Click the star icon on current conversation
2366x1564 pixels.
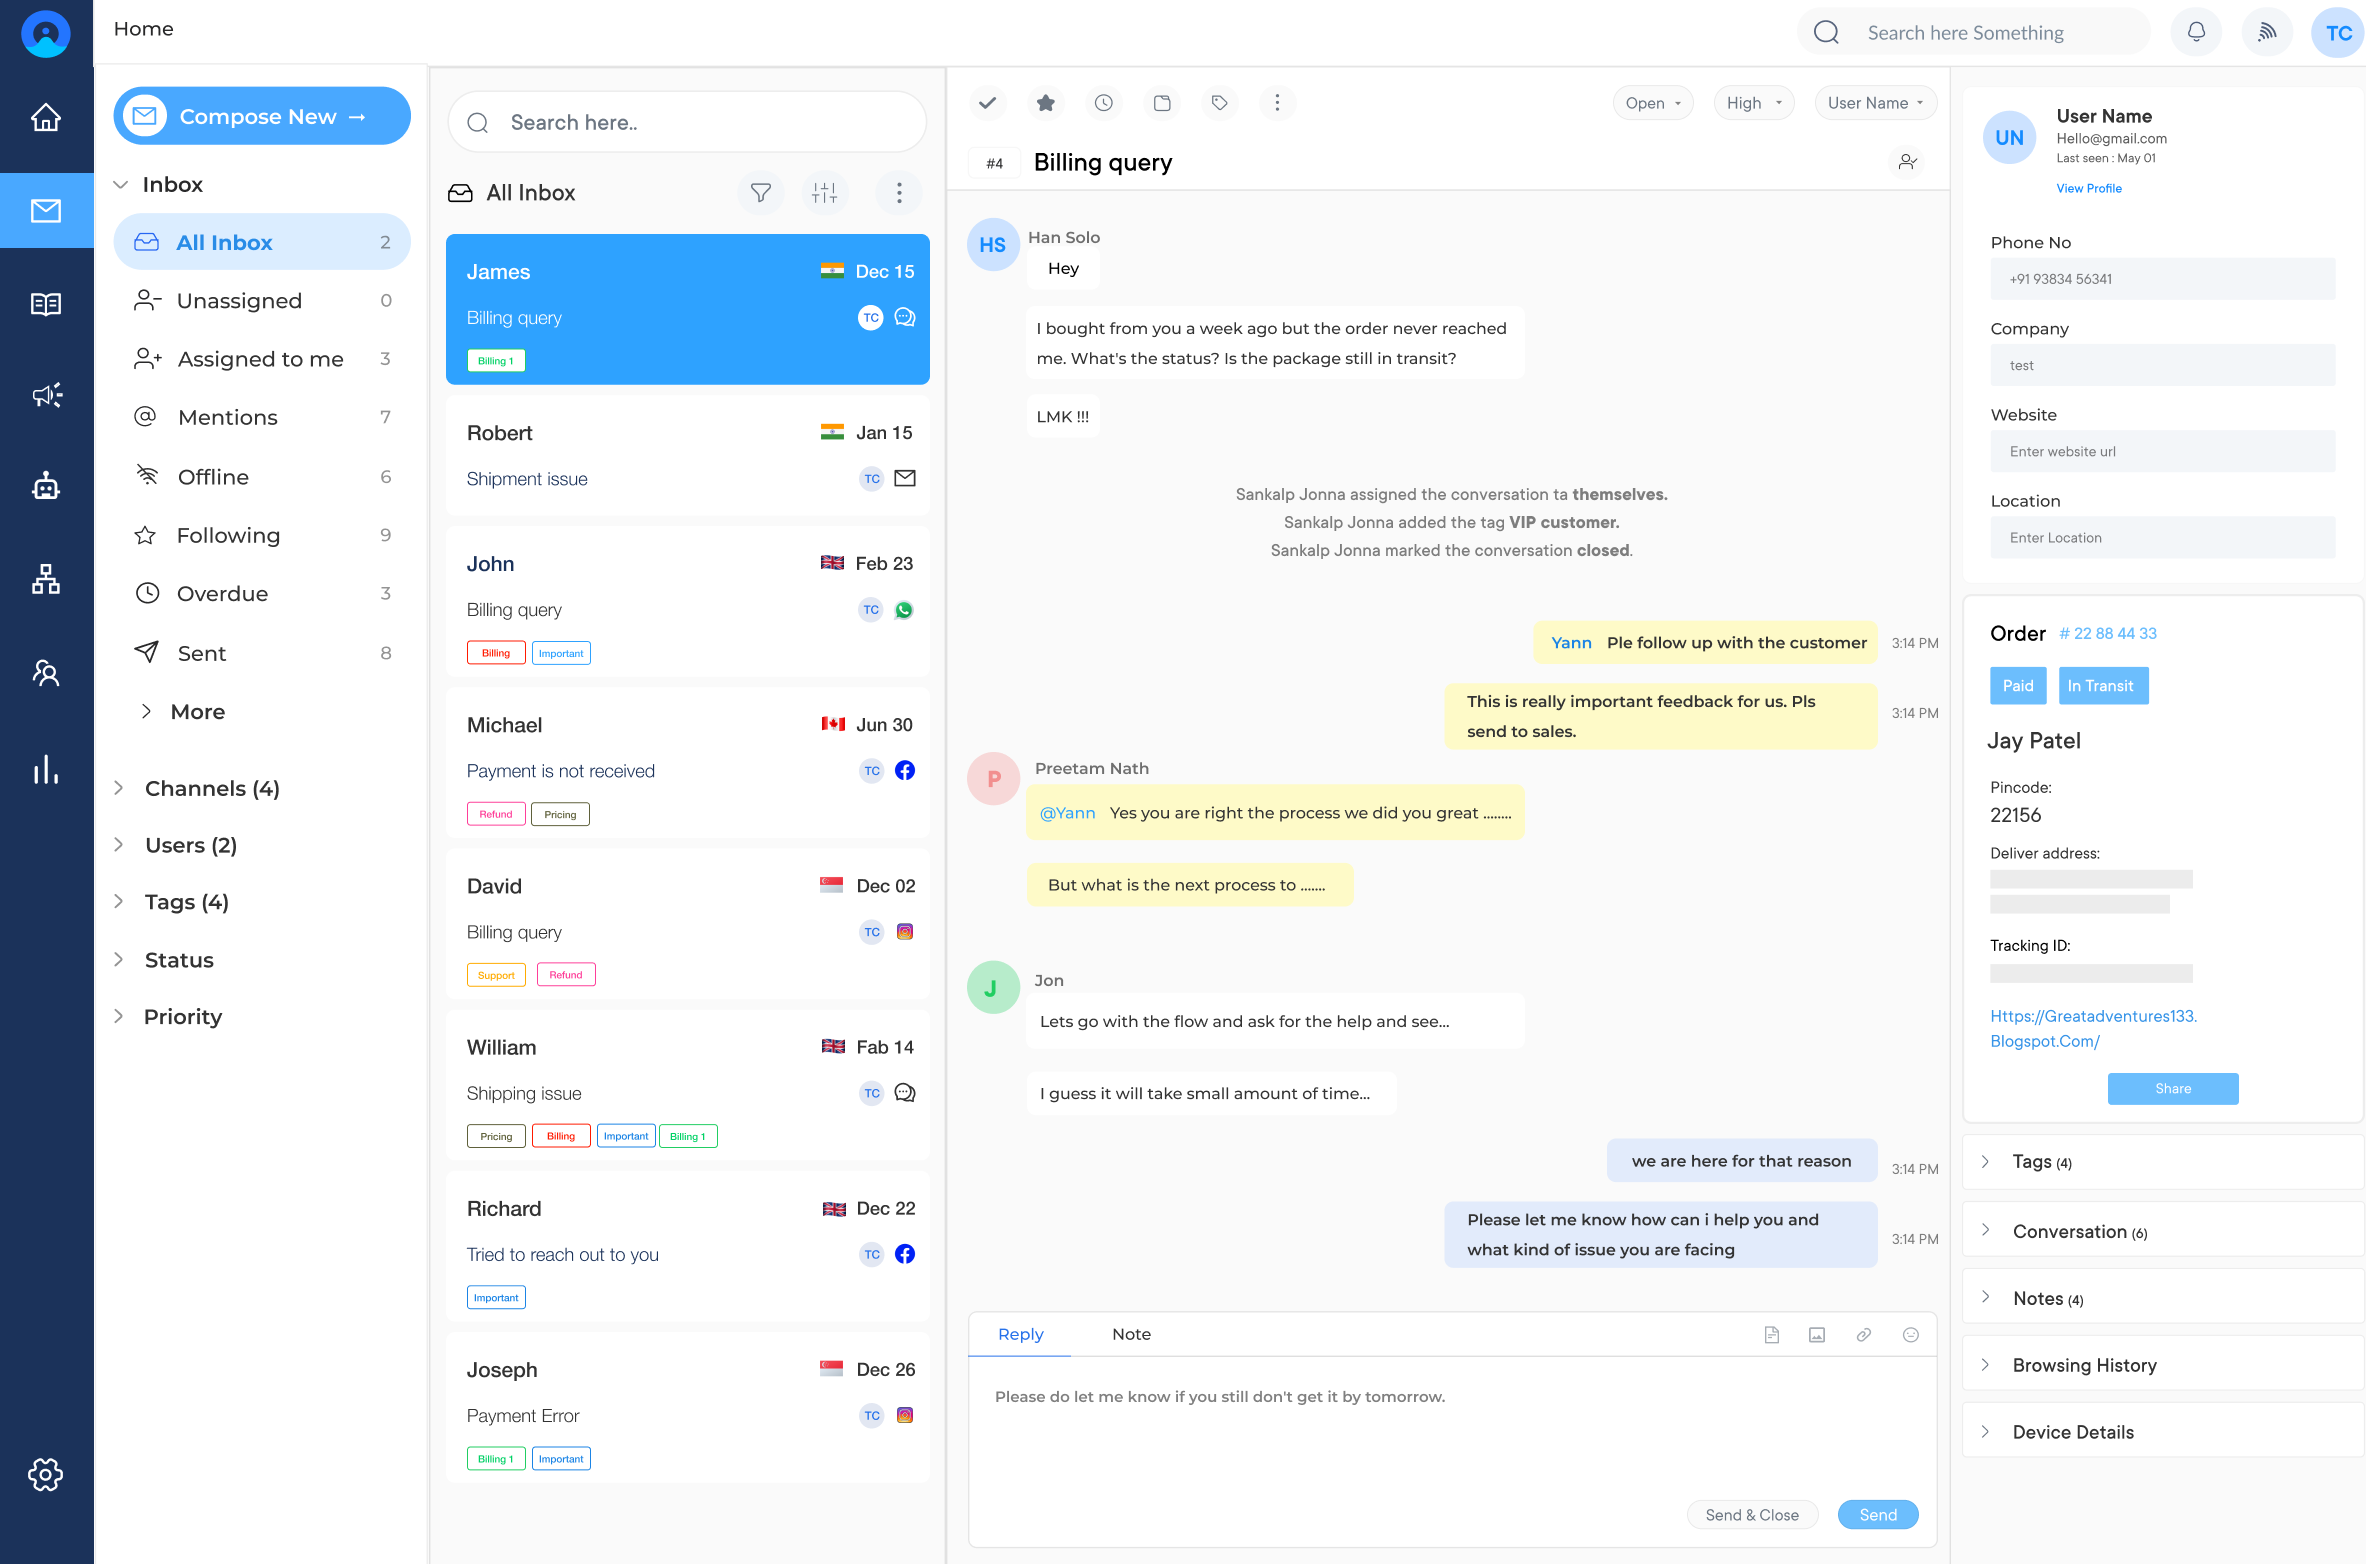pyautogui.click(x=1045, y=101)
